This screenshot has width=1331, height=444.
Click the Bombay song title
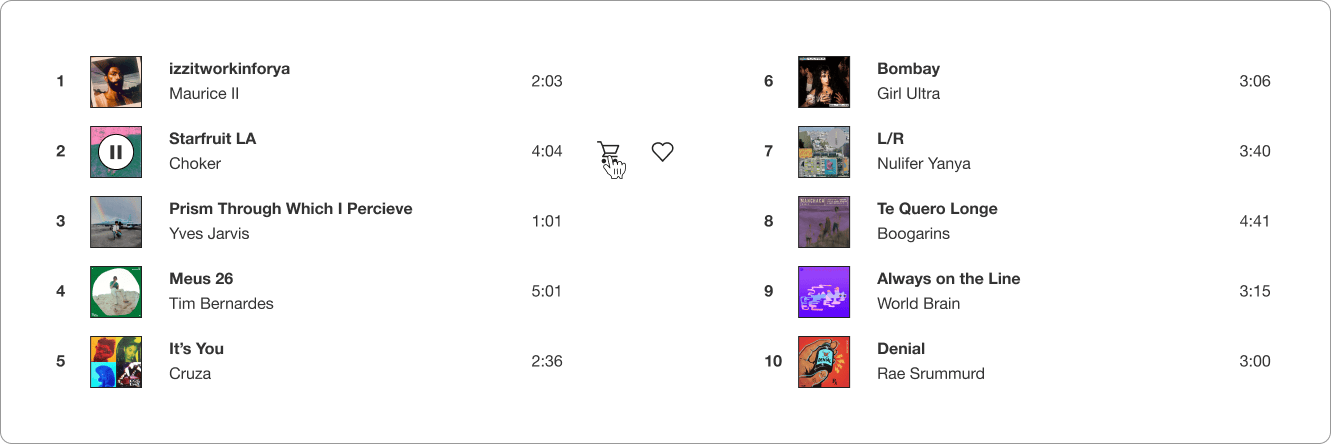(x=908, y=69)
